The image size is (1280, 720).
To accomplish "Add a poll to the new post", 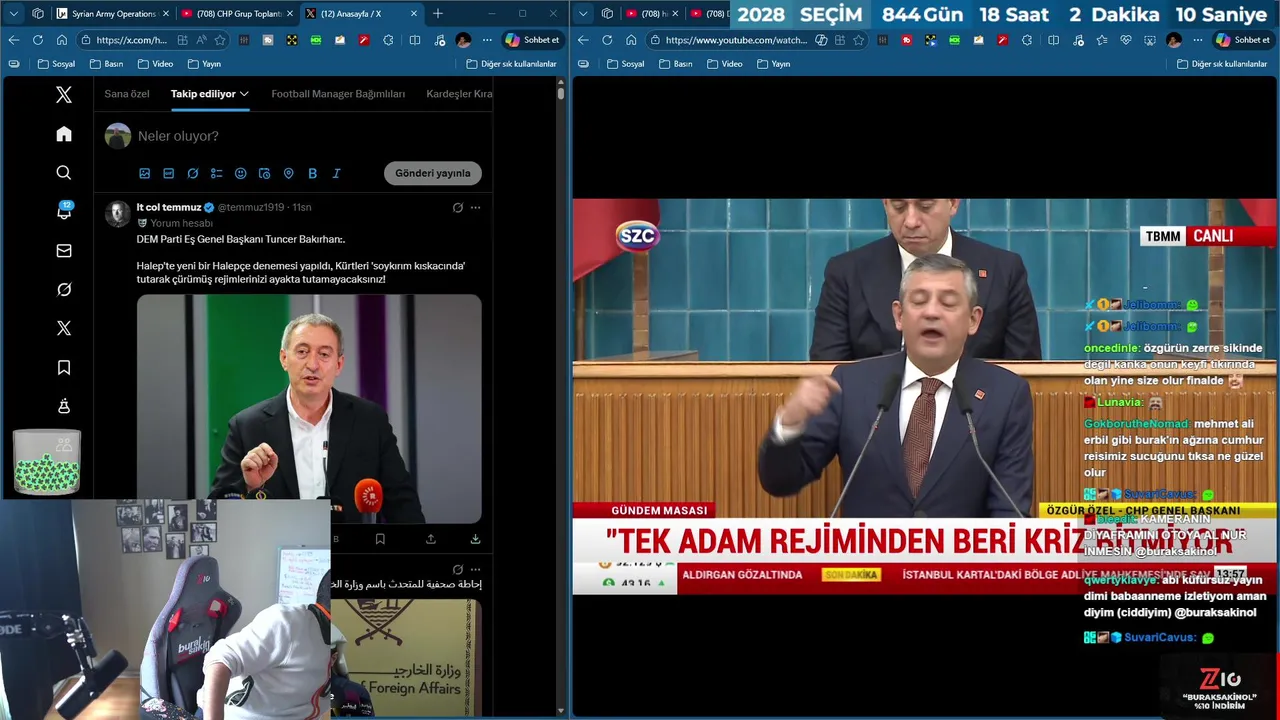I will point(216,173).
